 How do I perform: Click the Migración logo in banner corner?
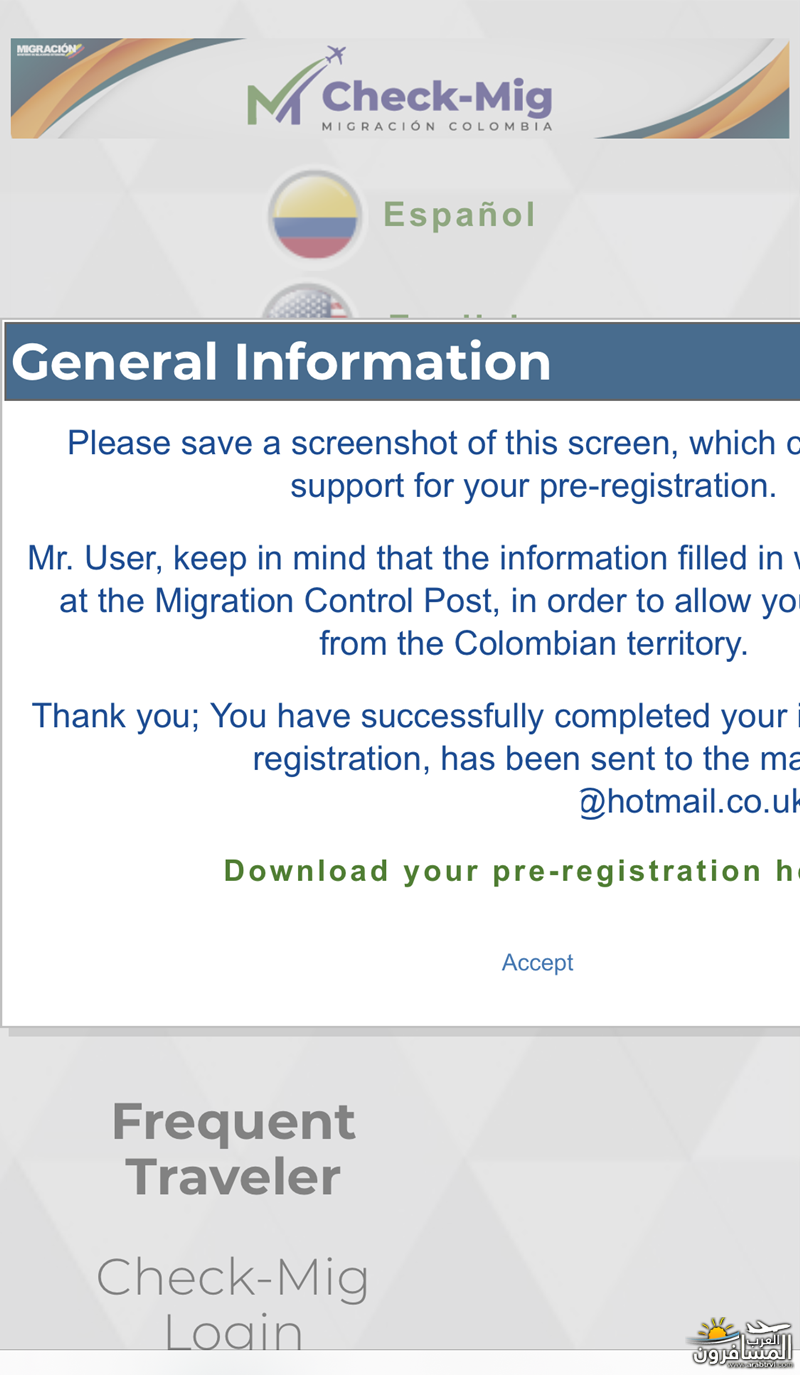[x=49, y=50]
